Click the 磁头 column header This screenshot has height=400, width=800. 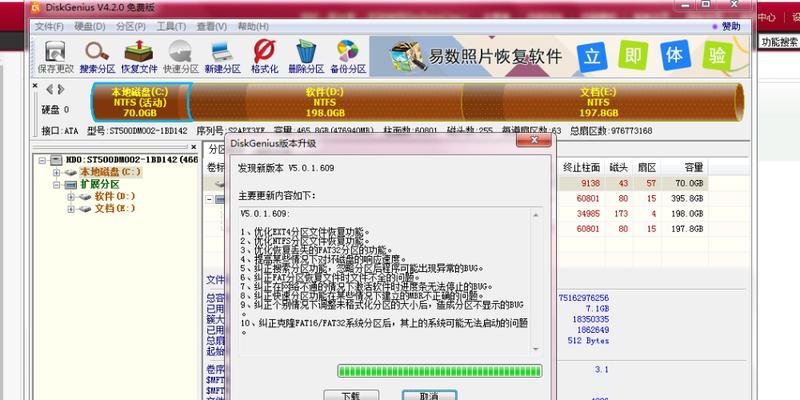click(619, 167)
